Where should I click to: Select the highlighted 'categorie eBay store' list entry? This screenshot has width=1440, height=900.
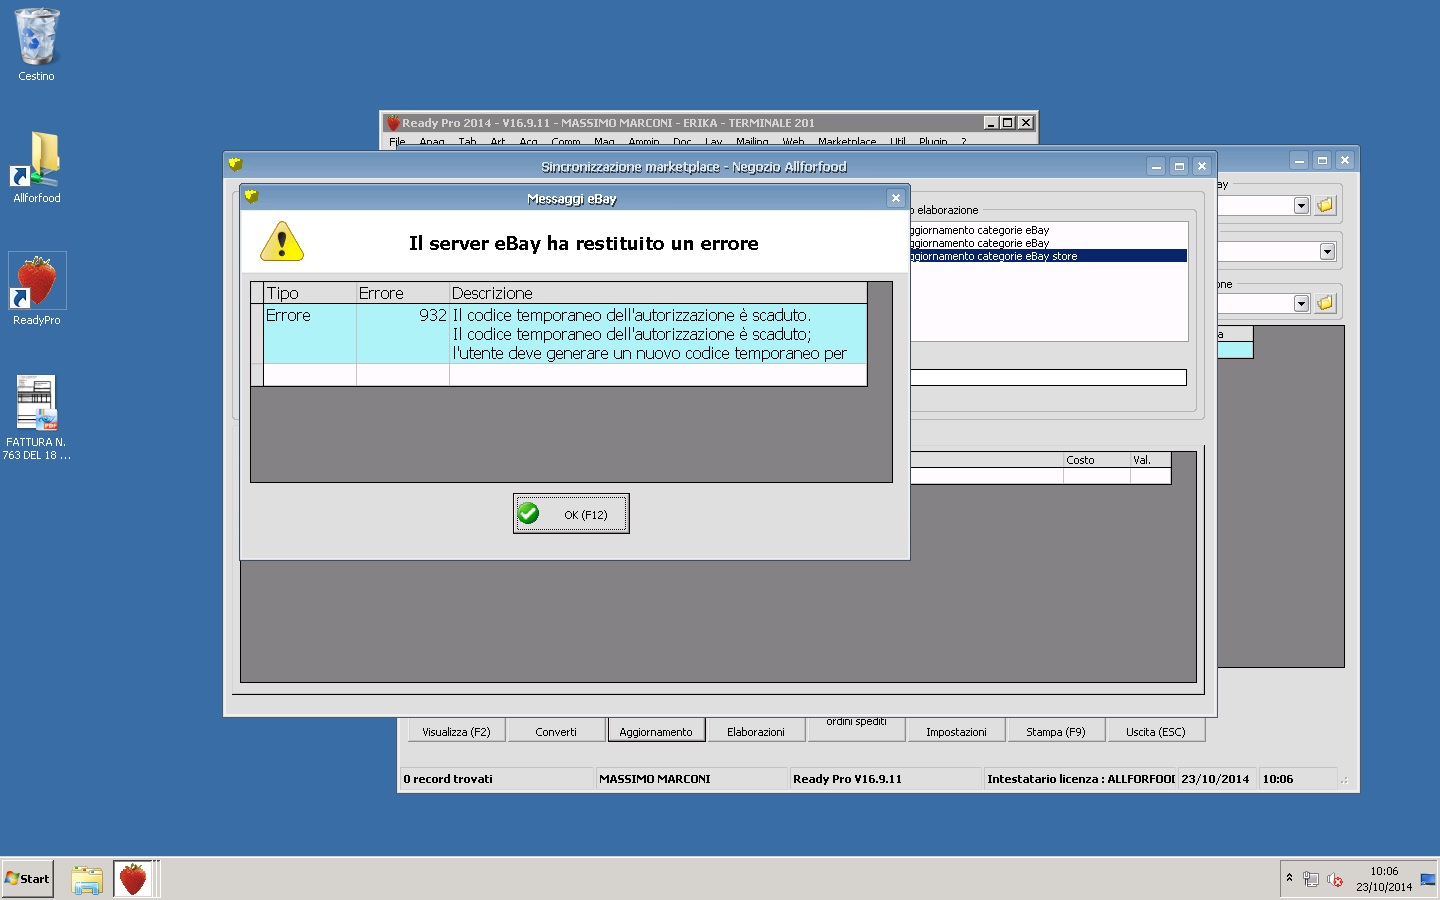[1048, 256]
